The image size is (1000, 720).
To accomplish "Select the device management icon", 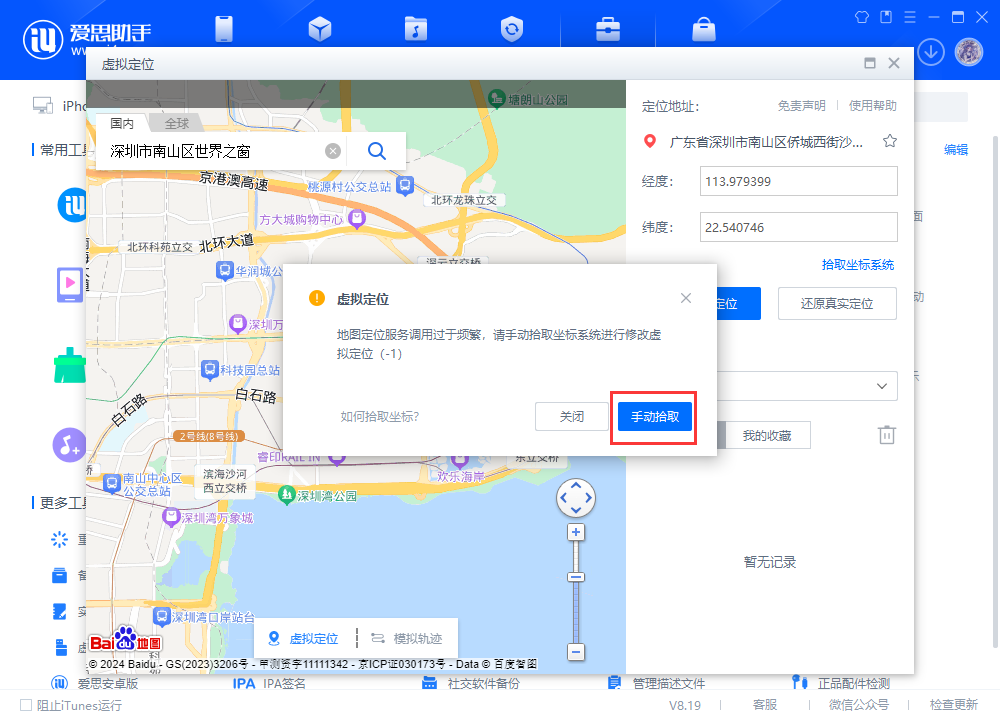I will click(223, 29).
